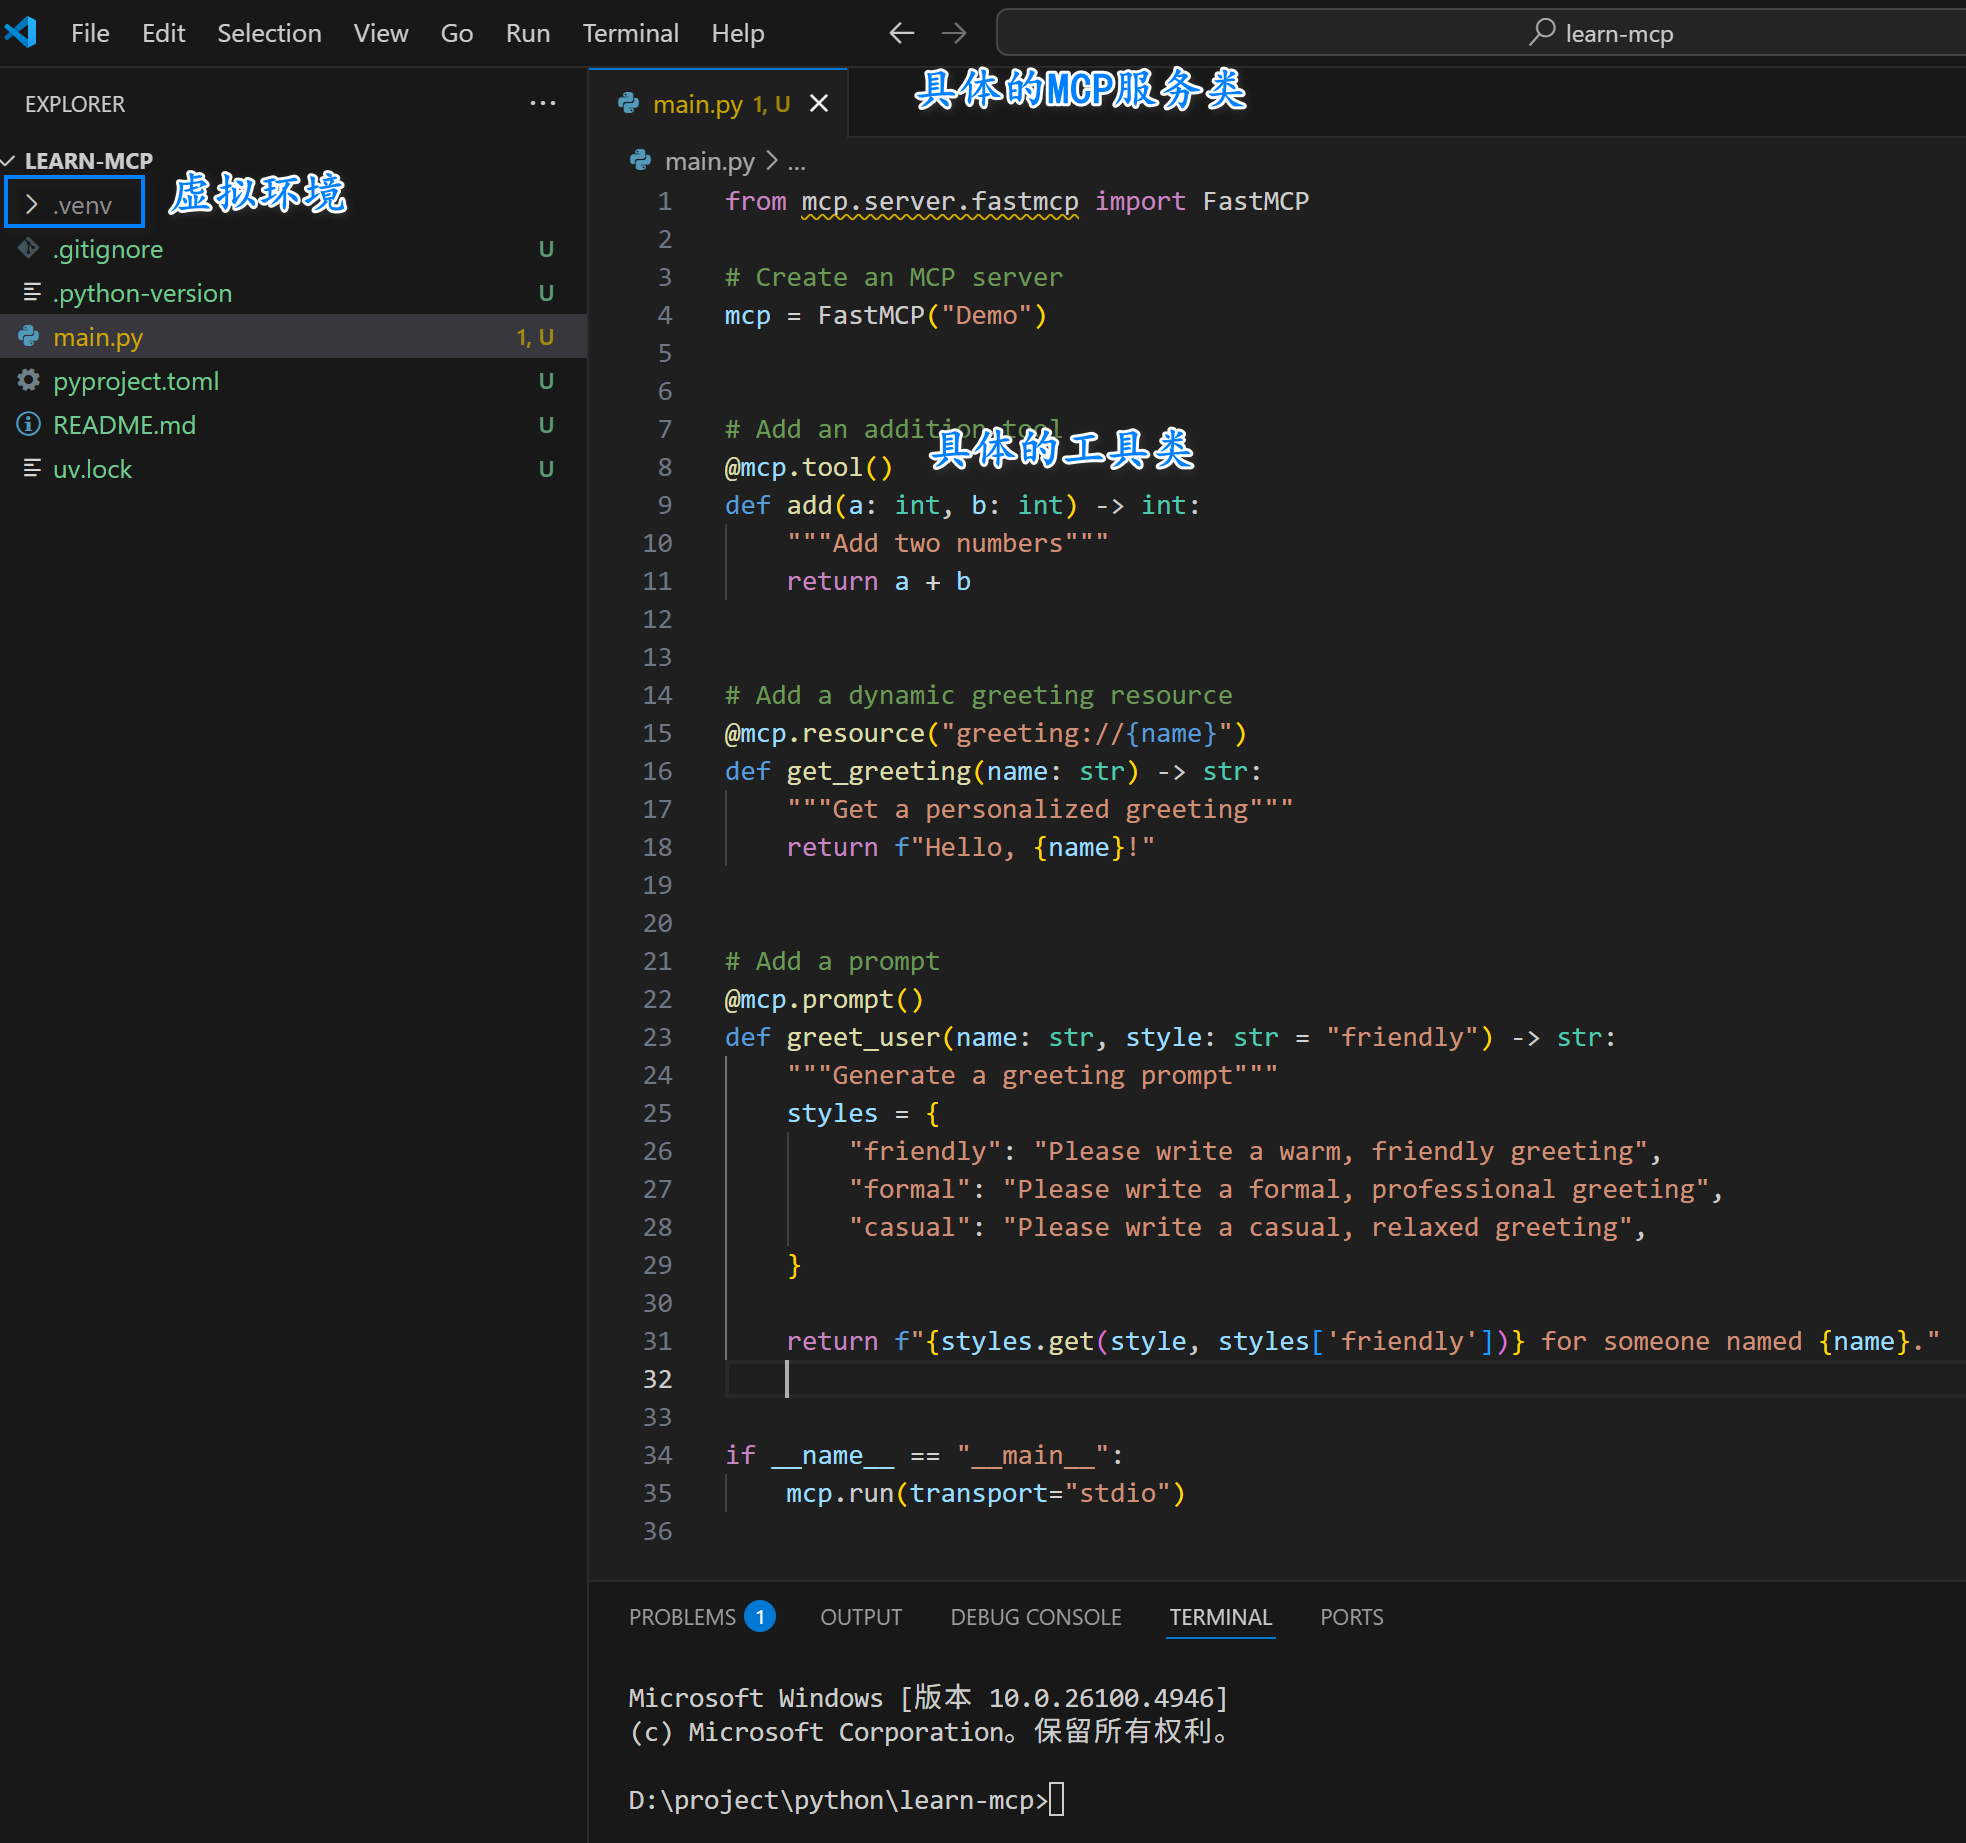The height and width of the screenshot is (1843, 1966).
Task: Click the underlined mcp.server.fastmcp import
Action: pos(939,201)
